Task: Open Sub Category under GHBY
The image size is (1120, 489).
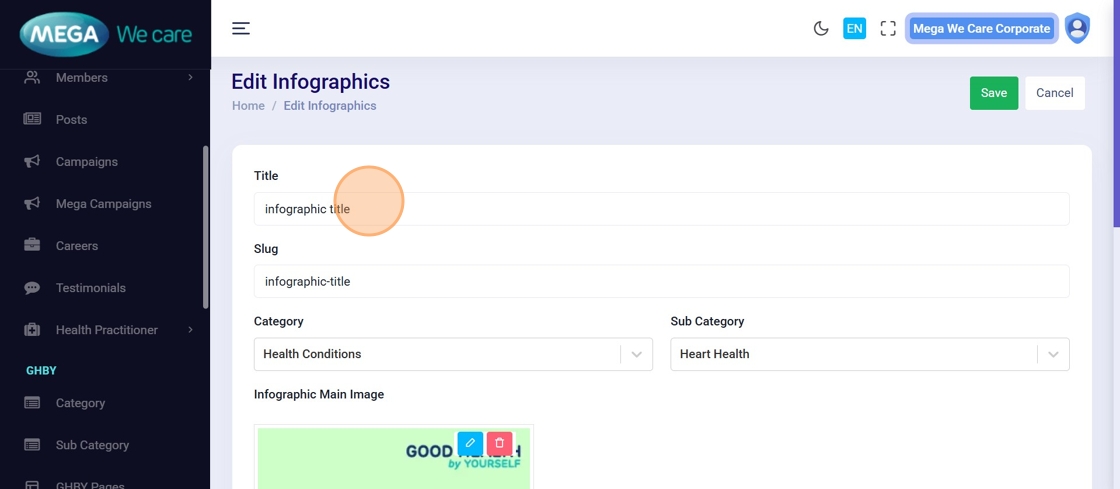Action: 92,445
